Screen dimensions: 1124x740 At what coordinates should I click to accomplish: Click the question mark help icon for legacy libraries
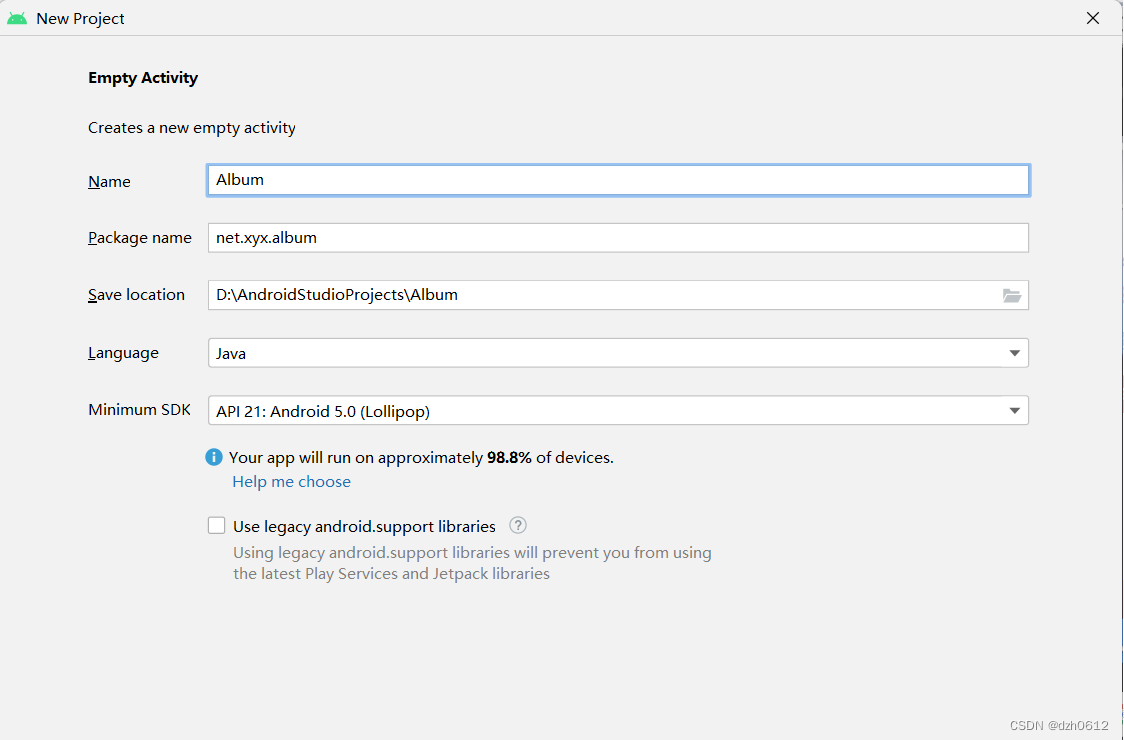pyautogui.click(x=517, y=526)
